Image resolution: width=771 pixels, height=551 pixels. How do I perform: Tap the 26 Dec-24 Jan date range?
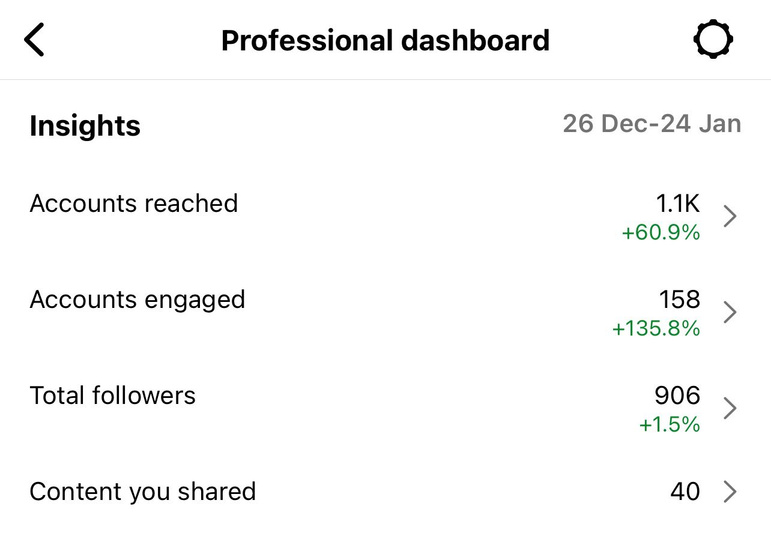(652, 124)
